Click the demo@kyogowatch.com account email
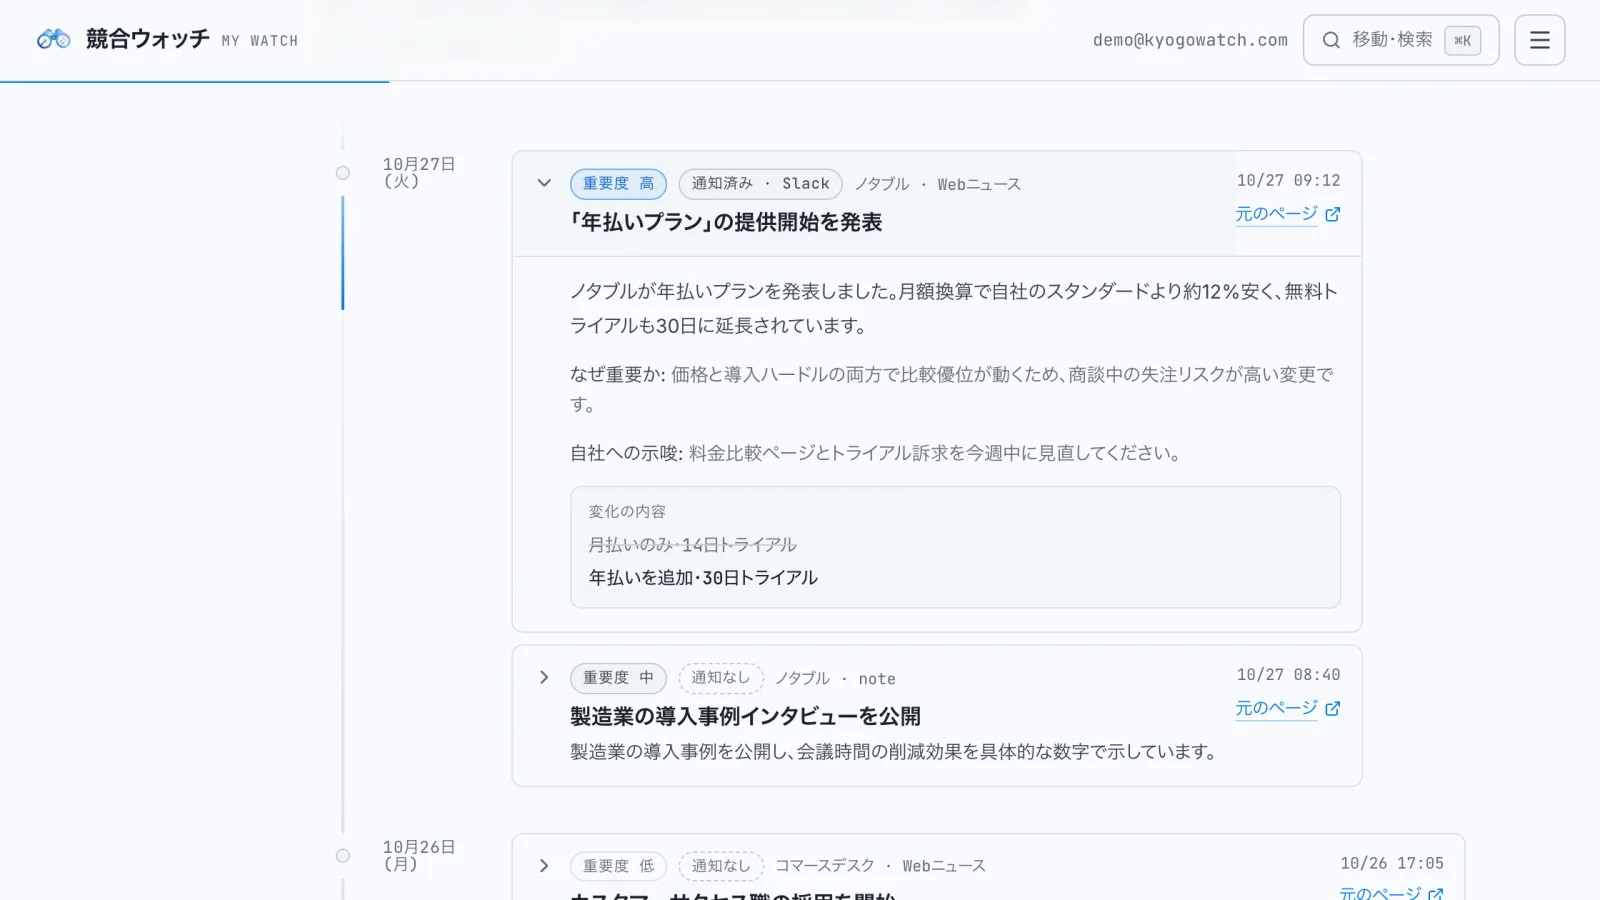Image resolution: width=1600 pixels, height=900 pixels. point(1190,40)
